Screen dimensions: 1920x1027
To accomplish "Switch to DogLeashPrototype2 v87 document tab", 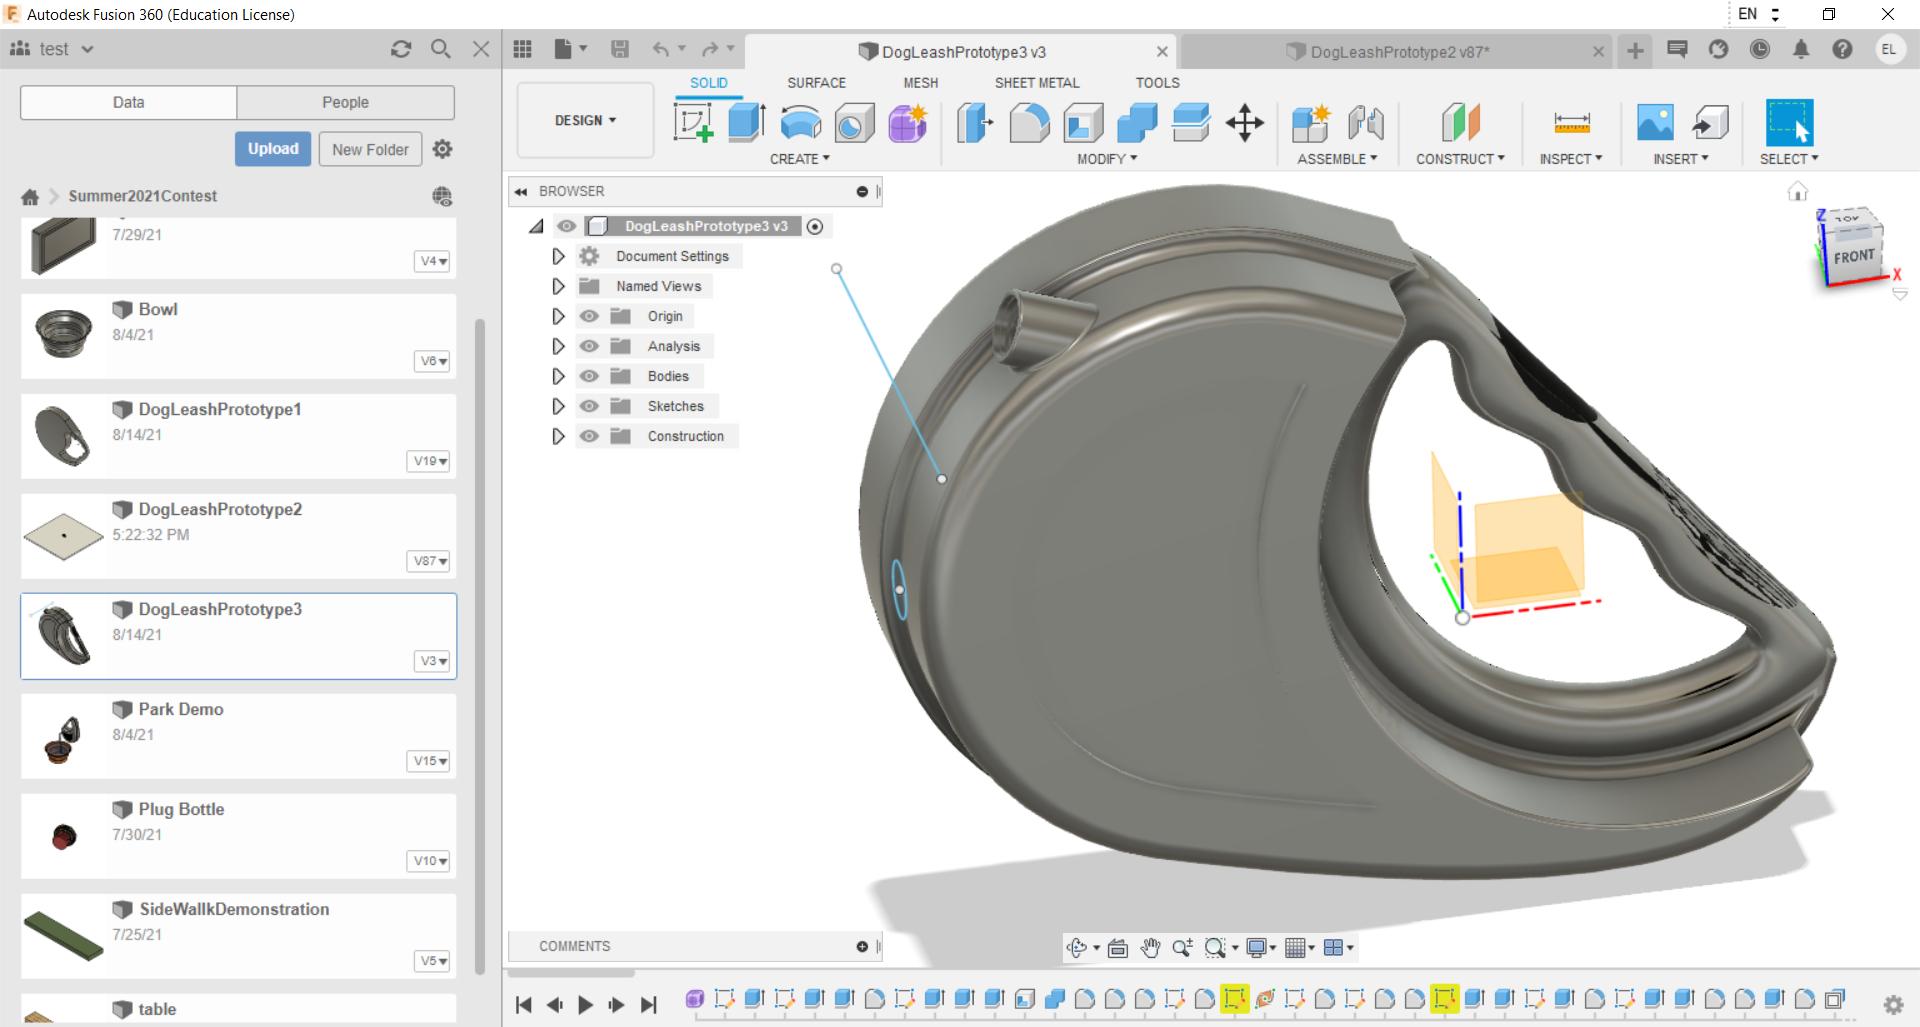I will click(x=1399, y=52).
